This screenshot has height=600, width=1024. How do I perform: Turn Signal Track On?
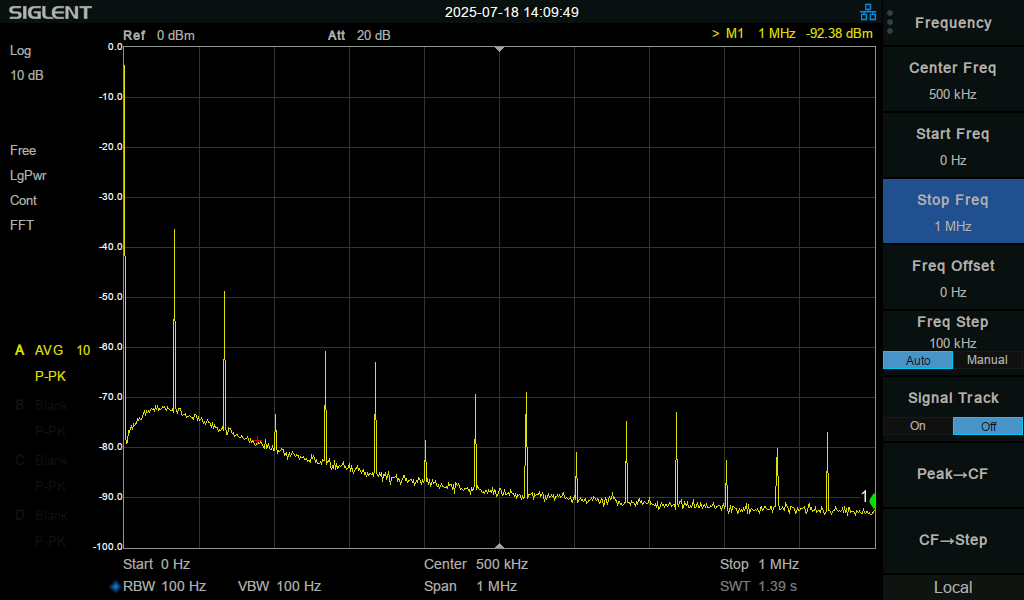918,426
